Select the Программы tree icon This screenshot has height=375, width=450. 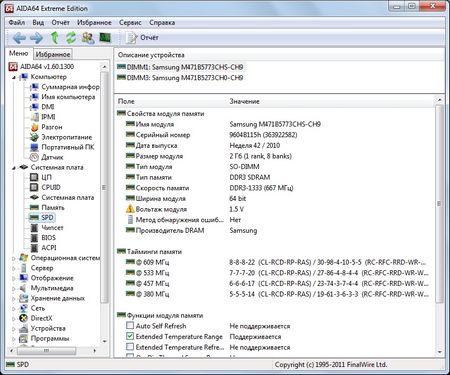click(23, 339)
